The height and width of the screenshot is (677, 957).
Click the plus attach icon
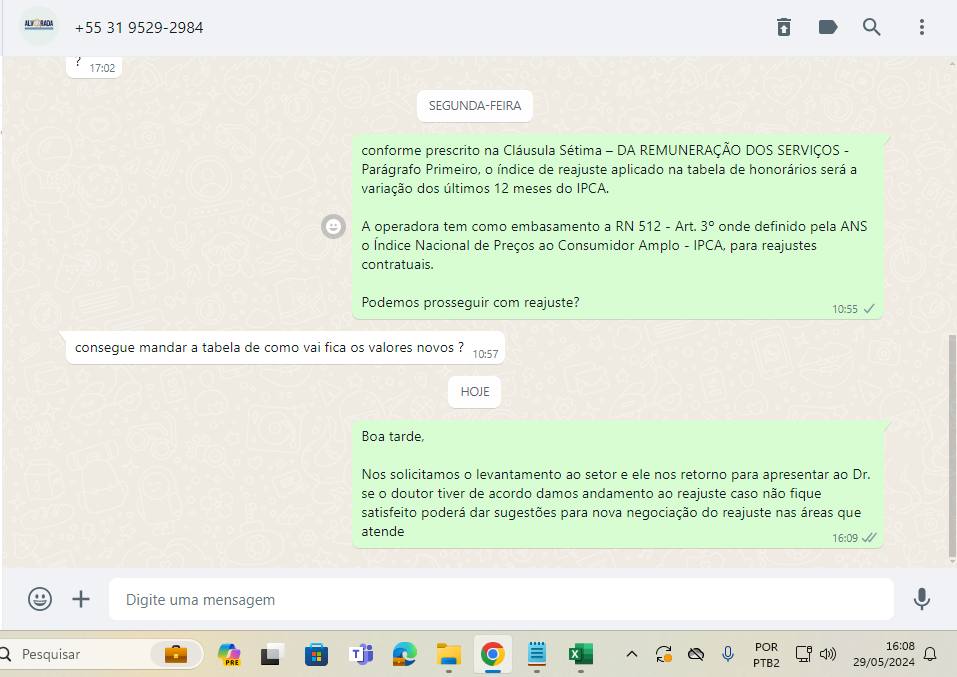[x=81, y=599]
